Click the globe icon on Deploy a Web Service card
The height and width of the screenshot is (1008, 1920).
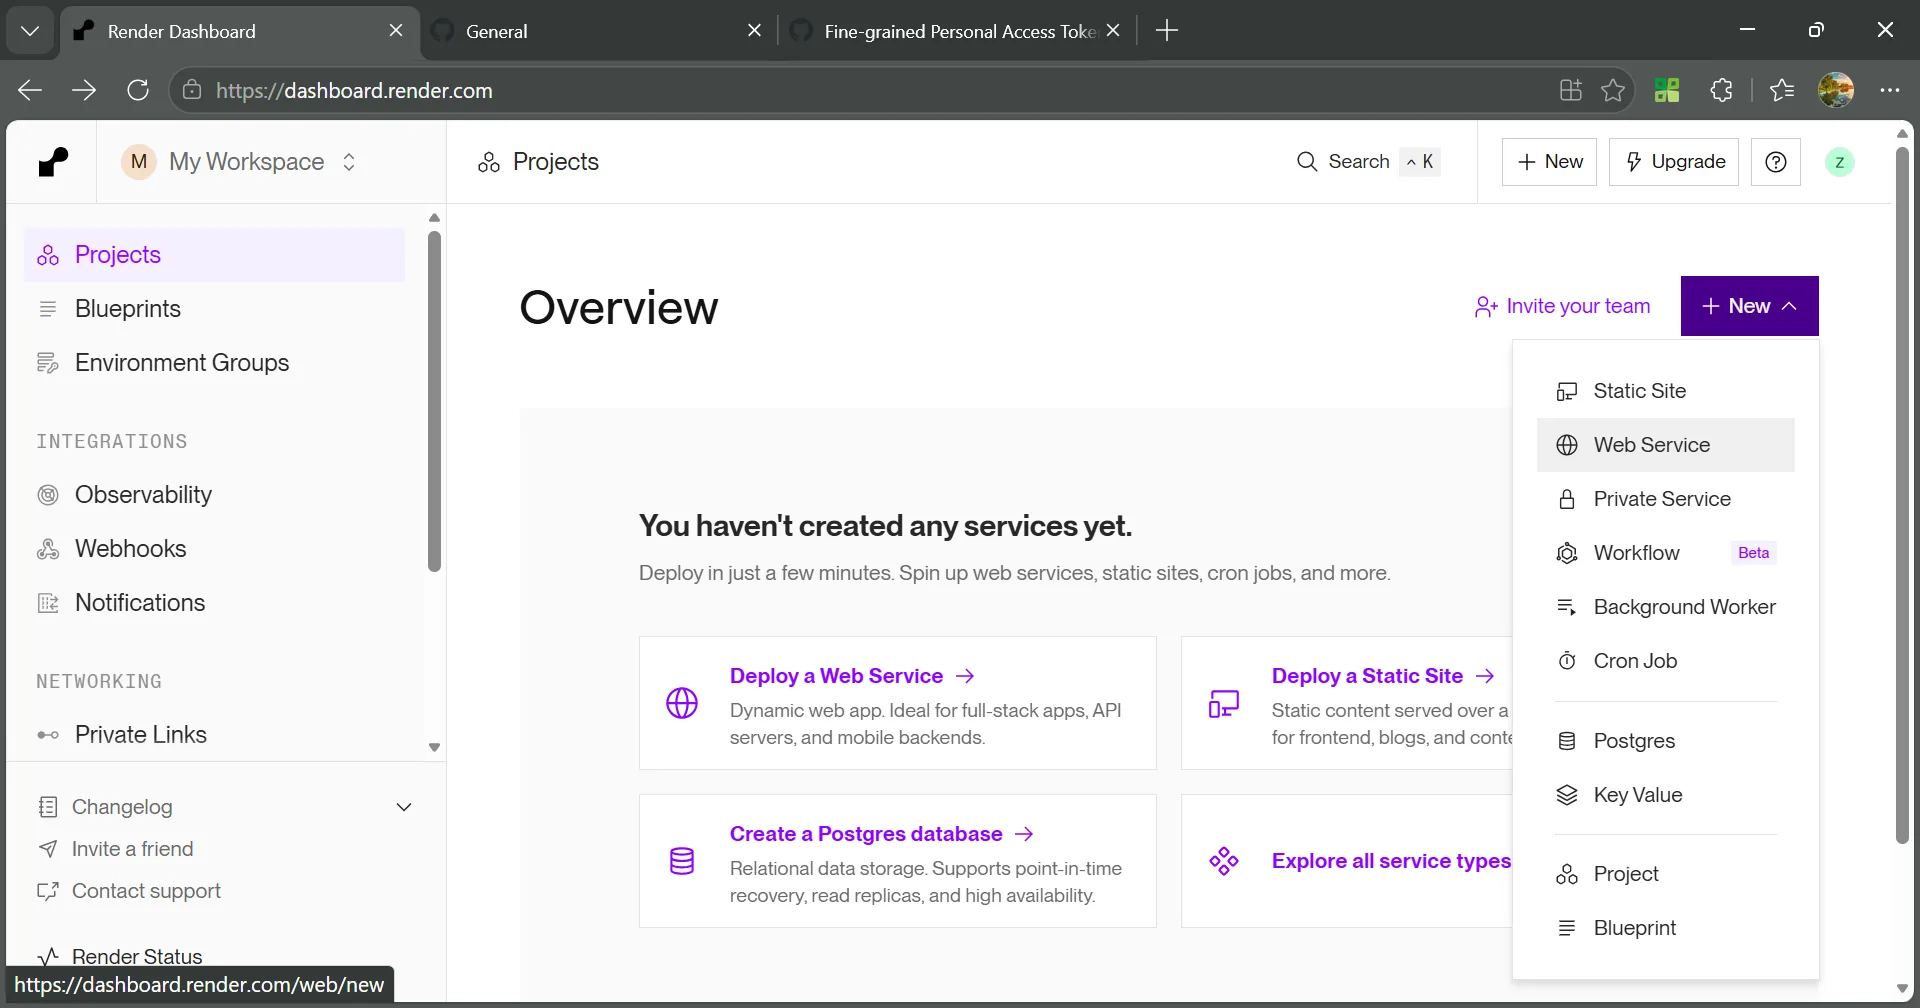tap(682, 703)
